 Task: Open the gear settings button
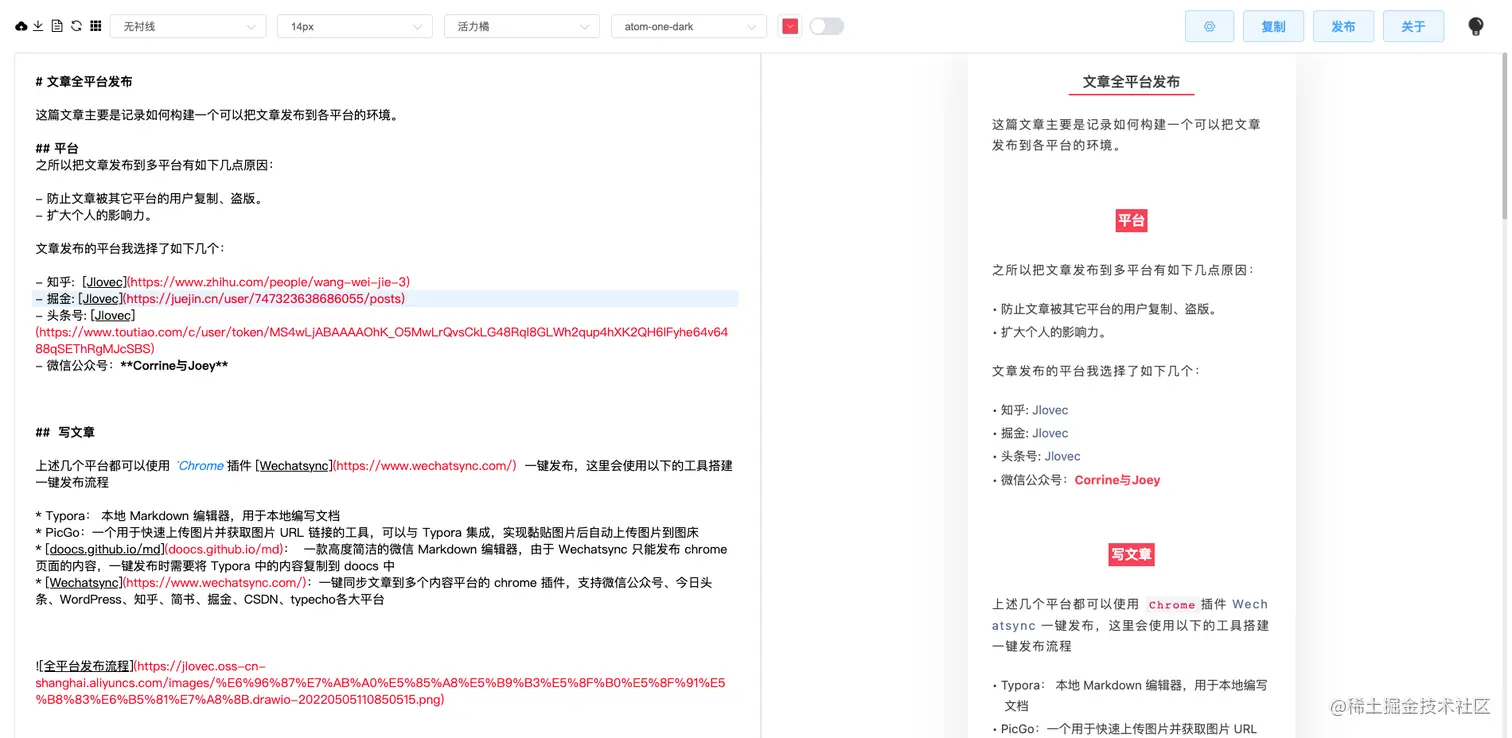[x=1209, y=26]
